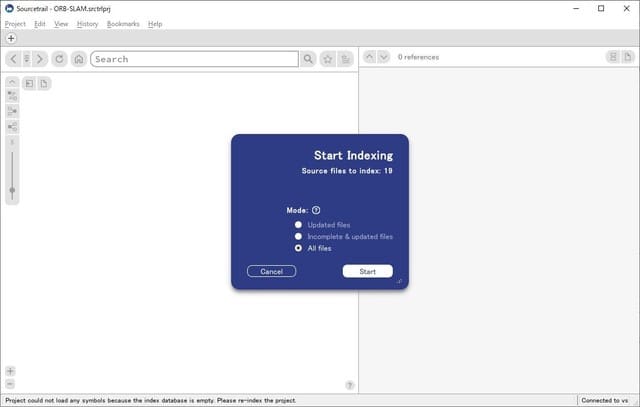The height and width of the screenshot is (407, 640).
Task: Open the Project menu
Action: 15,24
